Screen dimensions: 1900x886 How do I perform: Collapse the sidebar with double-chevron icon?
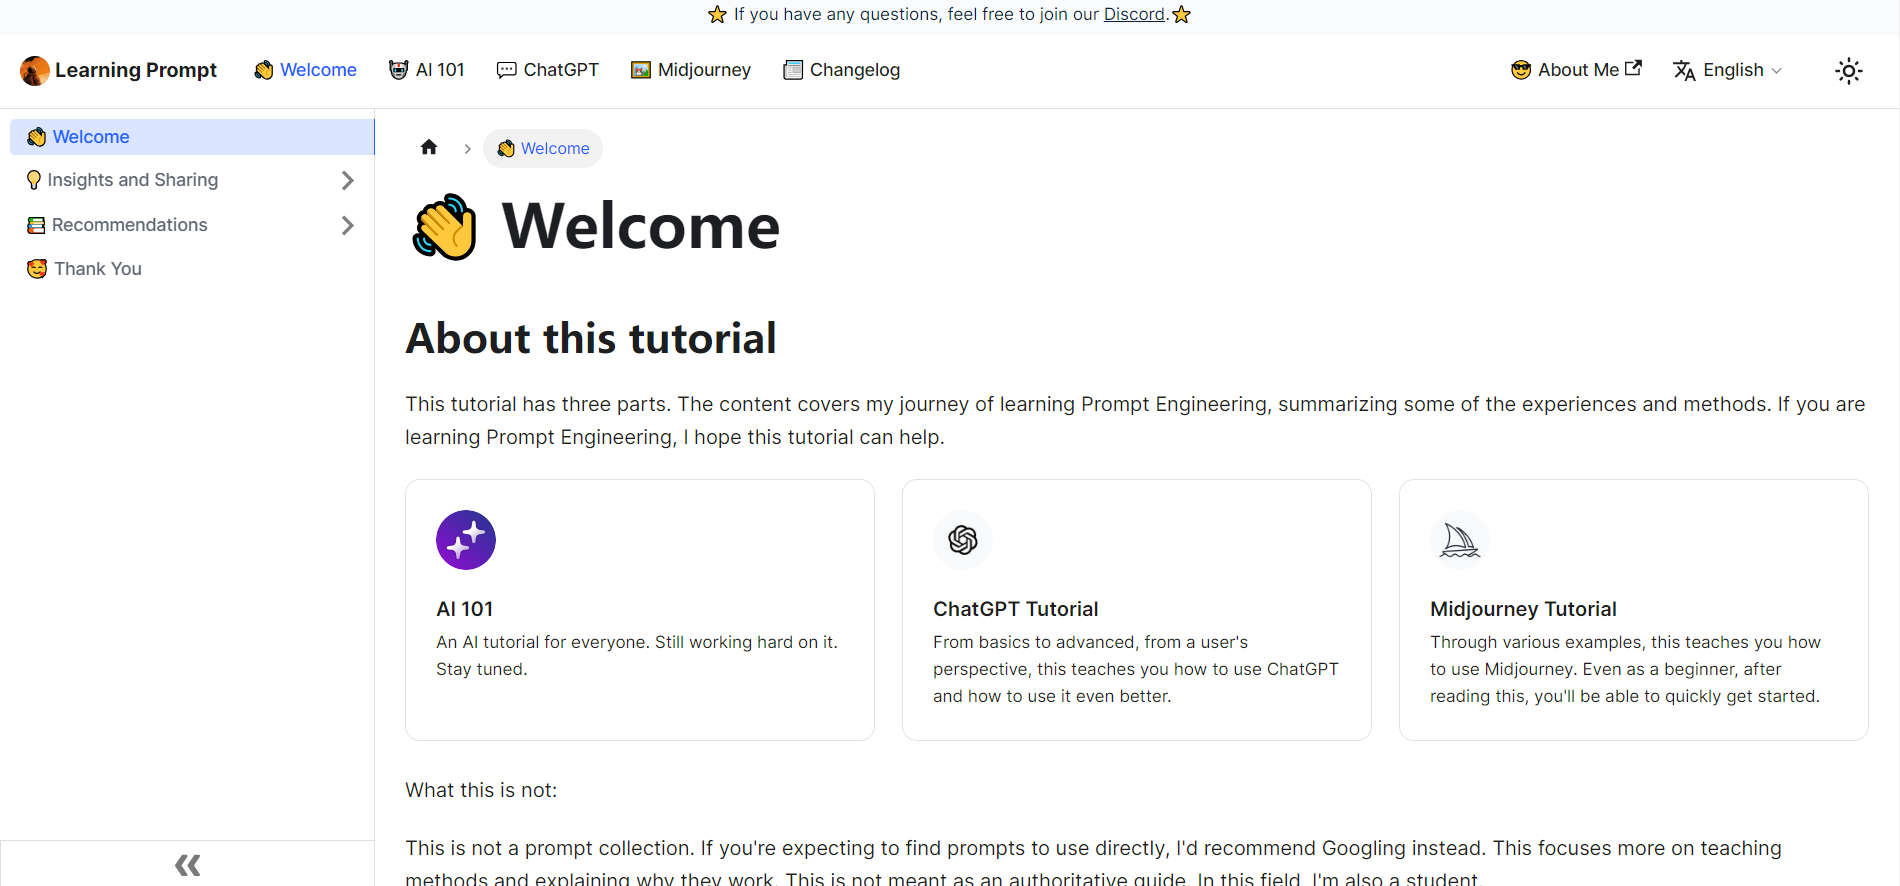point(187,864)
